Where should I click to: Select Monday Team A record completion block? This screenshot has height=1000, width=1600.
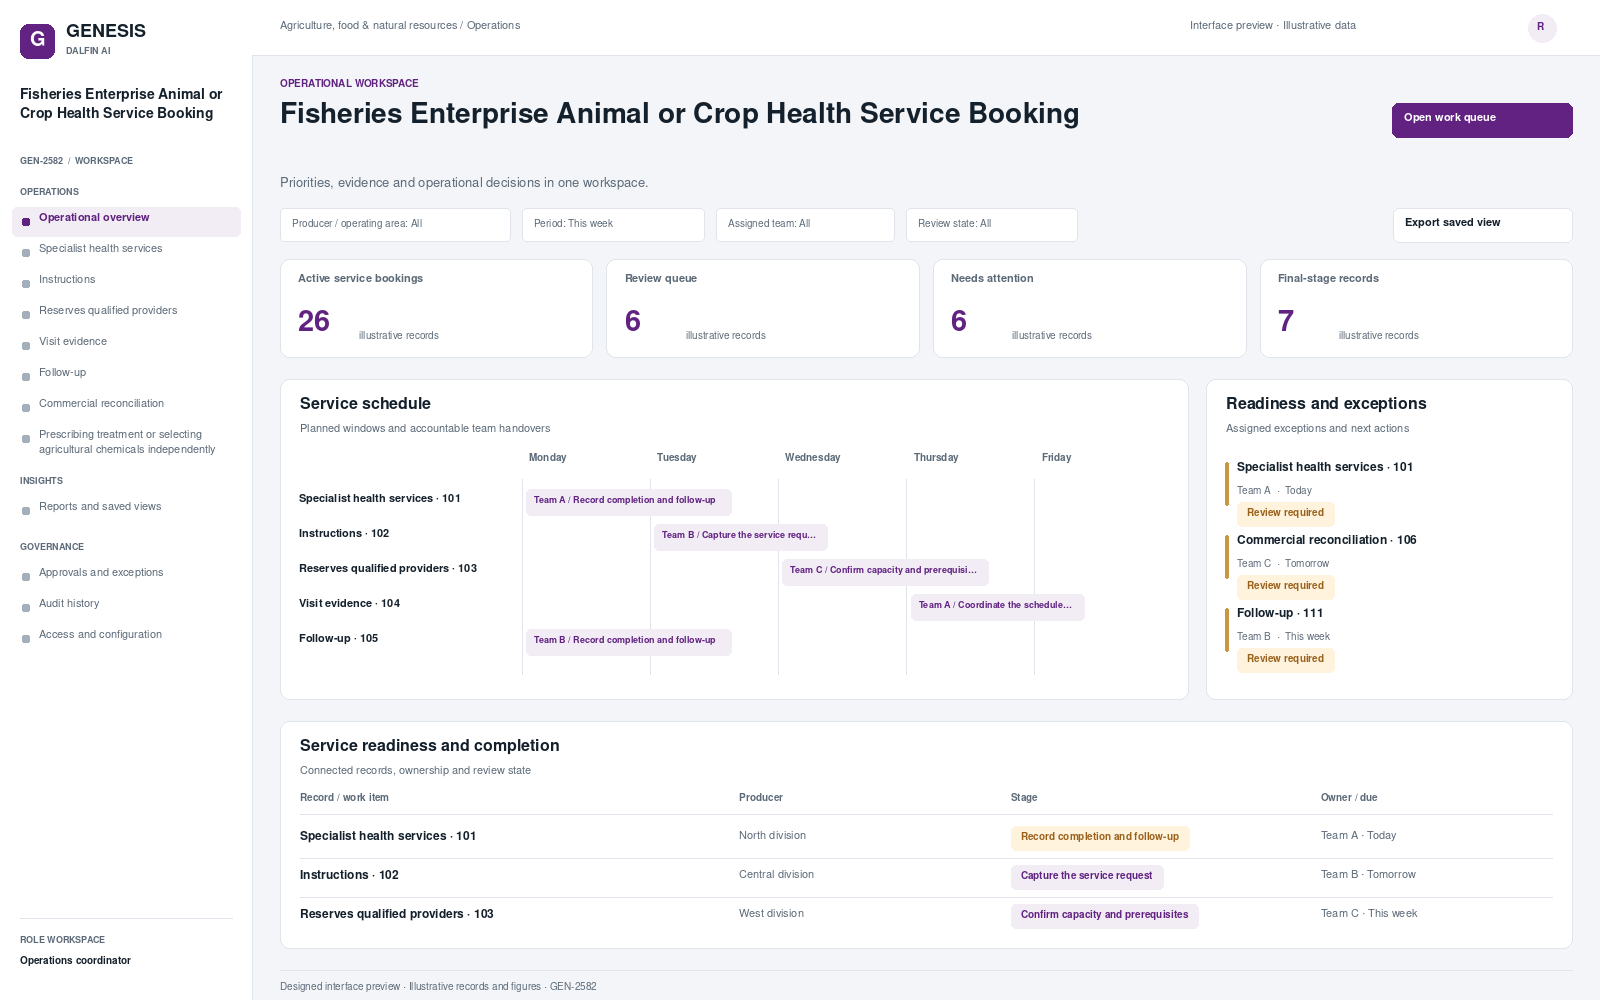(629, 501)
